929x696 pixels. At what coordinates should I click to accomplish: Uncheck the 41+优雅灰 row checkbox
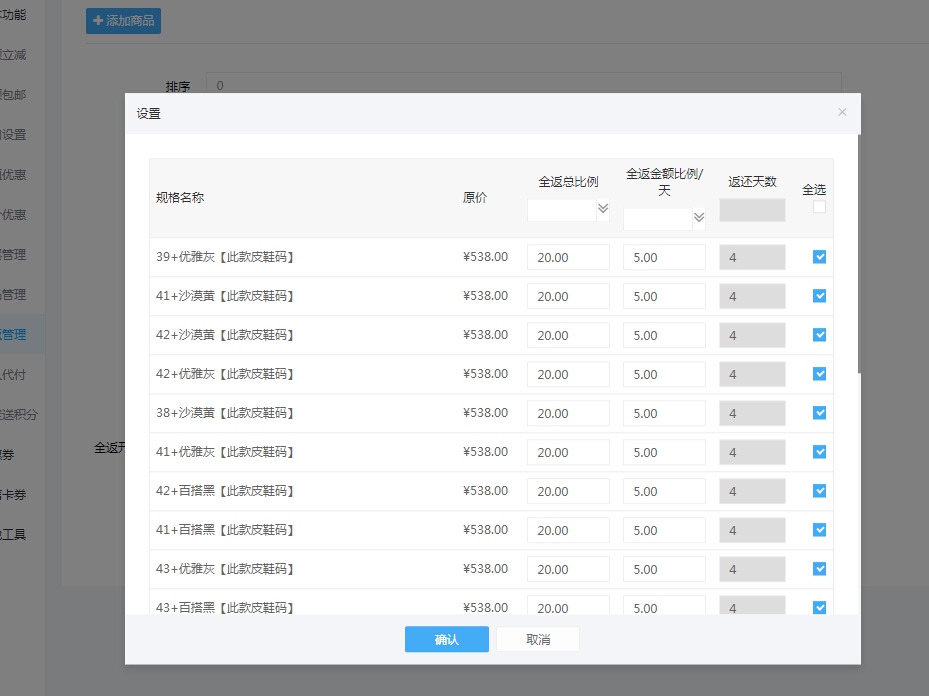pyautogui.click(x=819, y=452)
